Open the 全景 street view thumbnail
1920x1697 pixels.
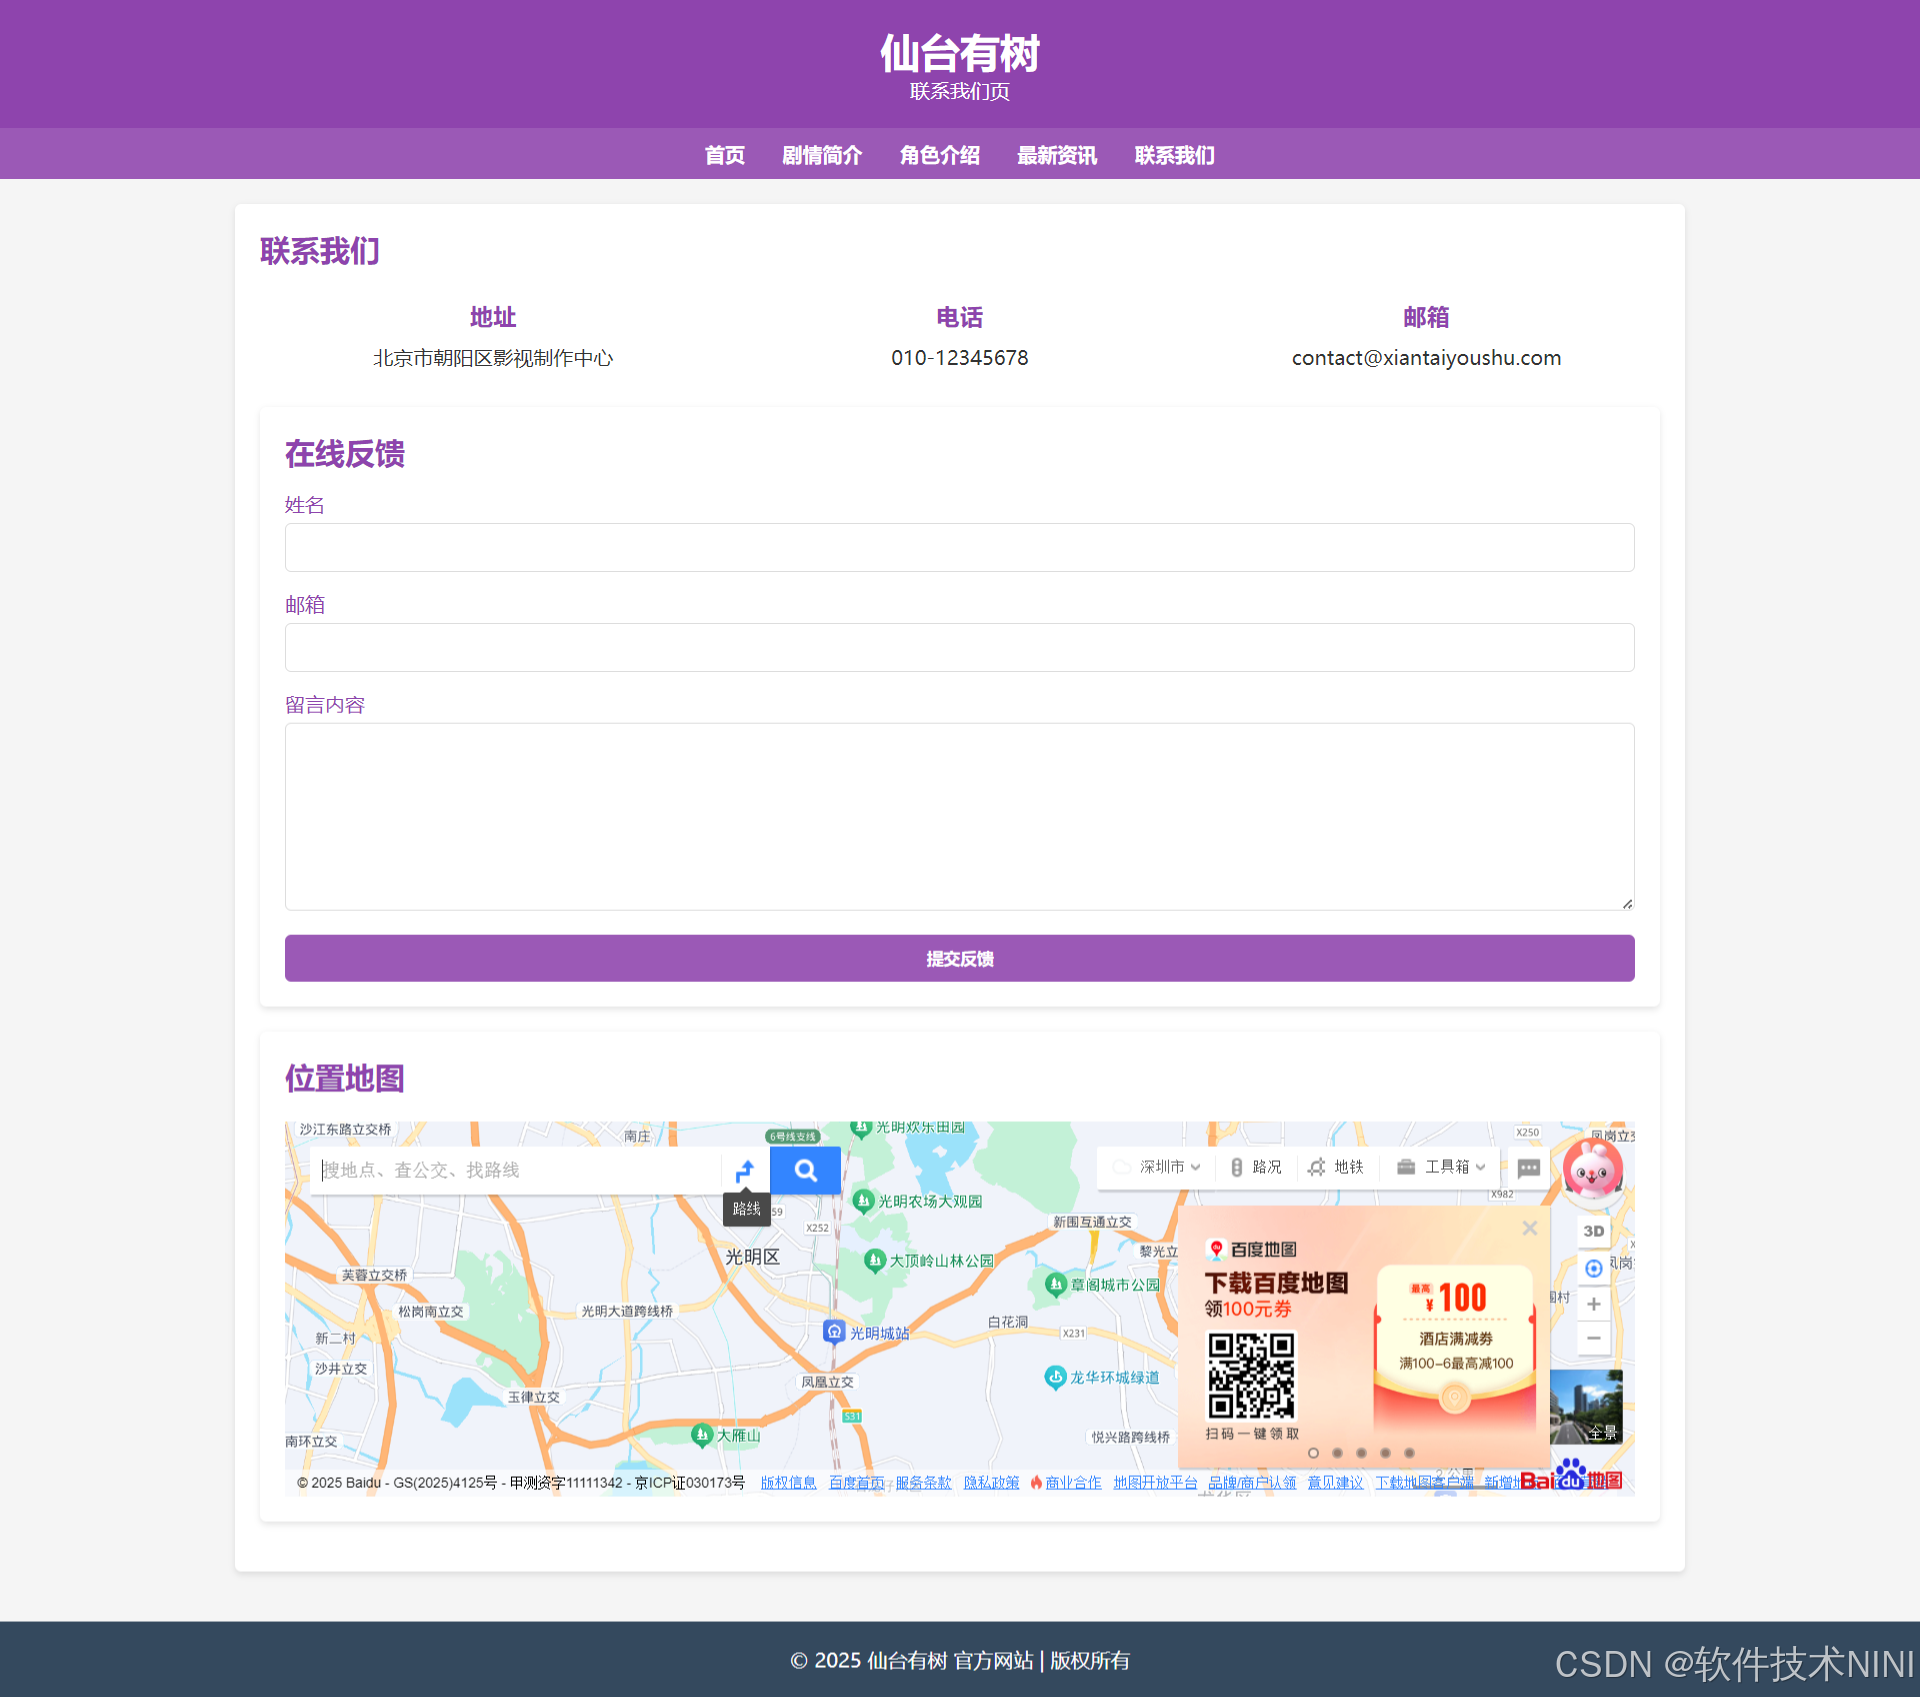point(1586,1407)
